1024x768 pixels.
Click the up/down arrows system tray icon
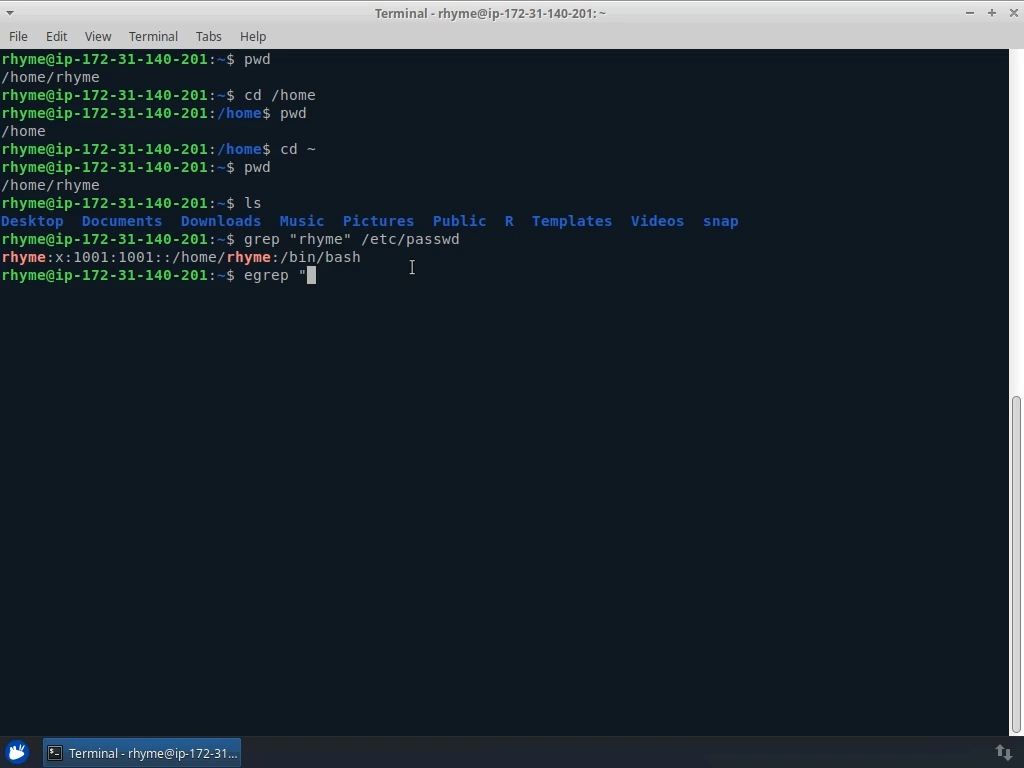[1002, 752]
